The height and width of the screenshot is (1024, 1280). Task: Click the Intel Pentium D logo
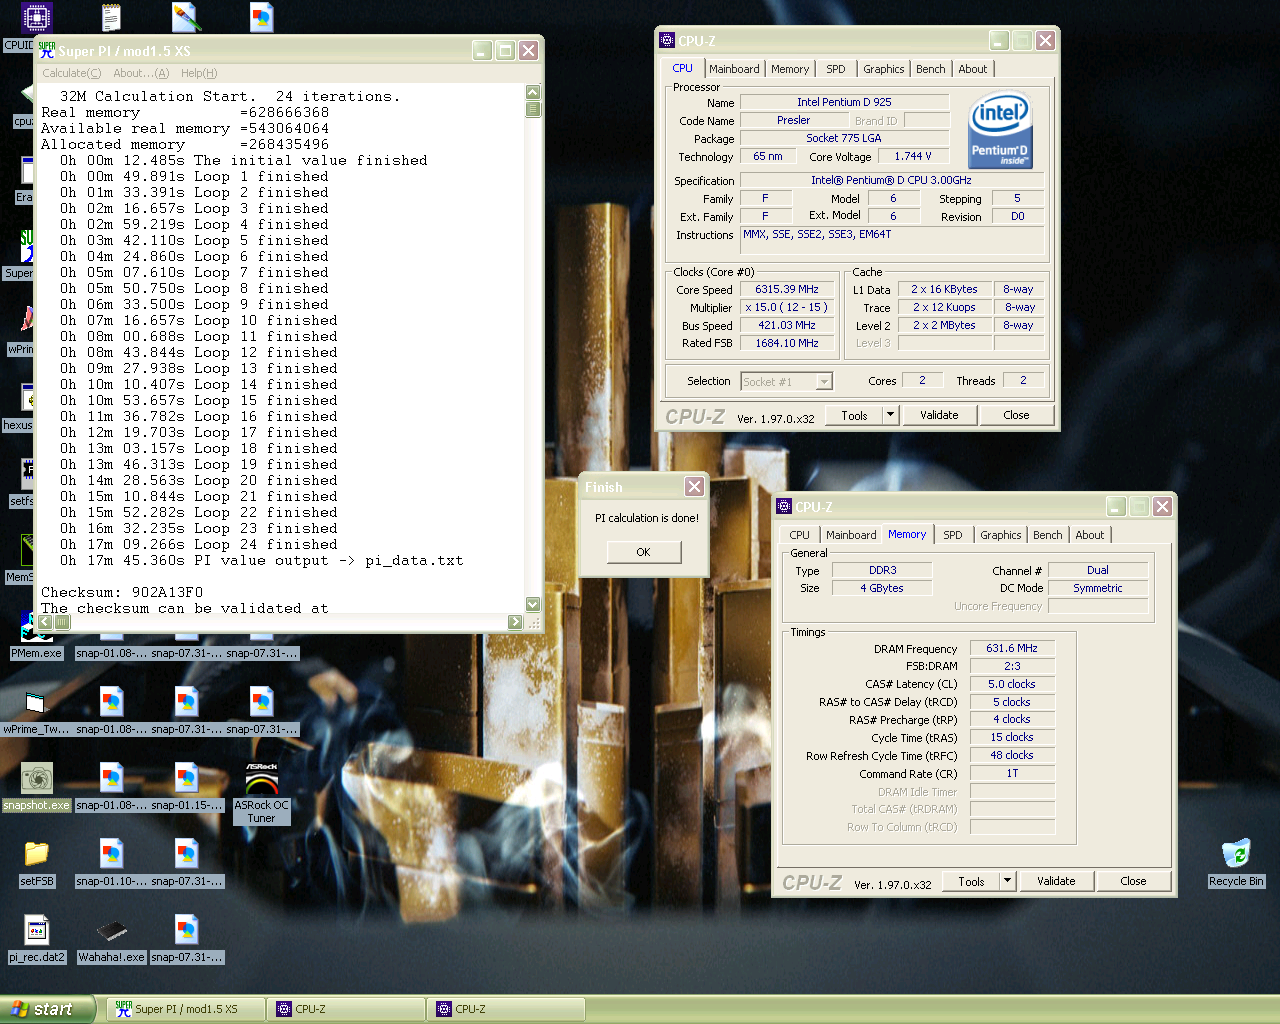[x=1000, y=129]
